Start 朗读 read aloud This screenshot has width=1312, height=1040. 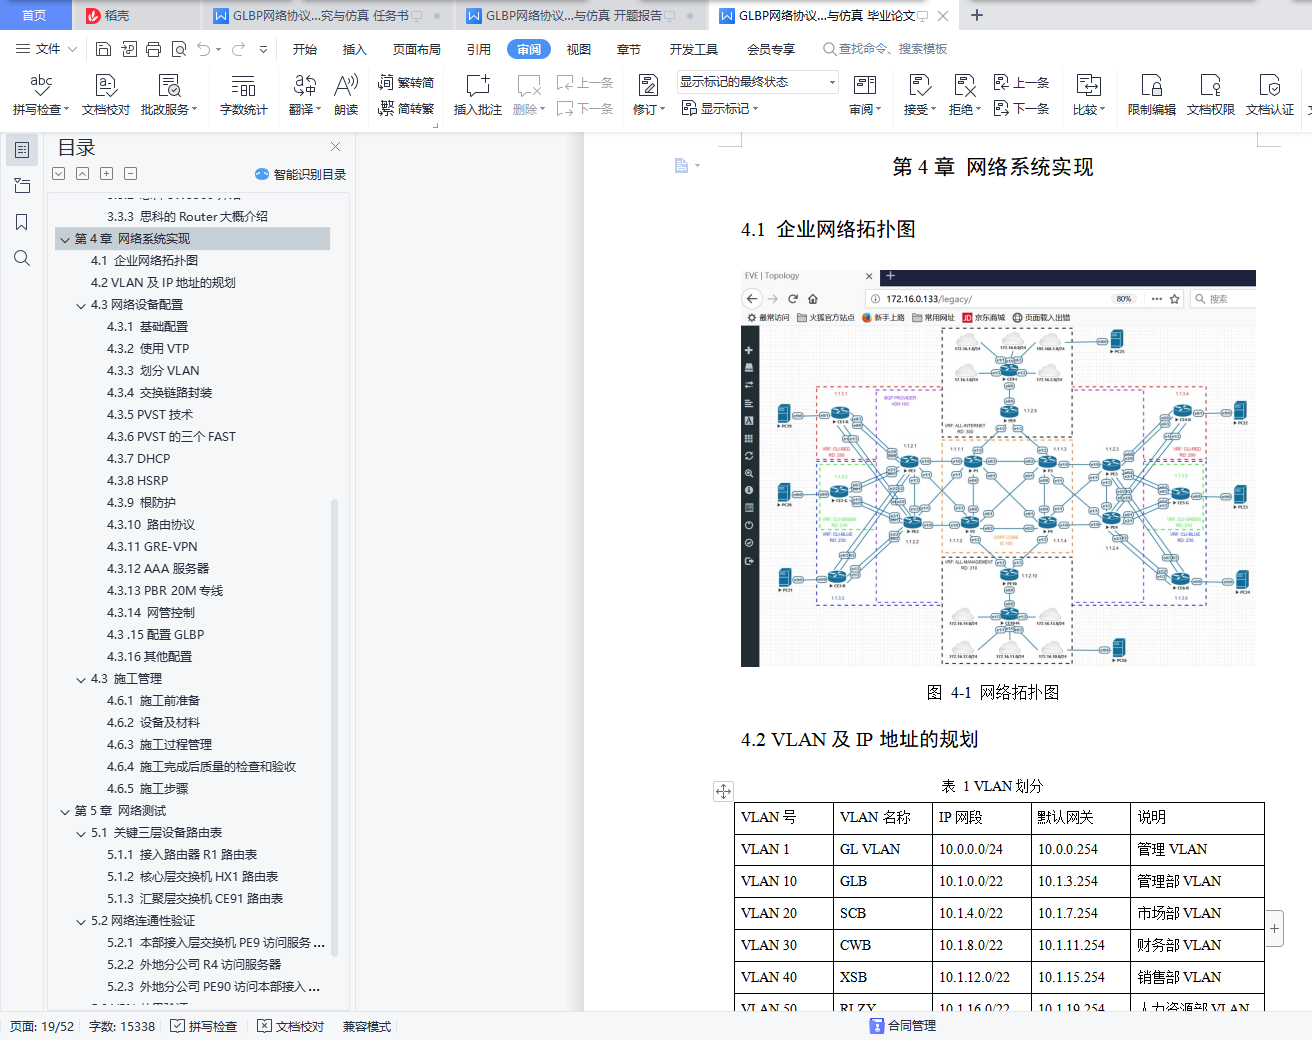click(x=346, y=95)
